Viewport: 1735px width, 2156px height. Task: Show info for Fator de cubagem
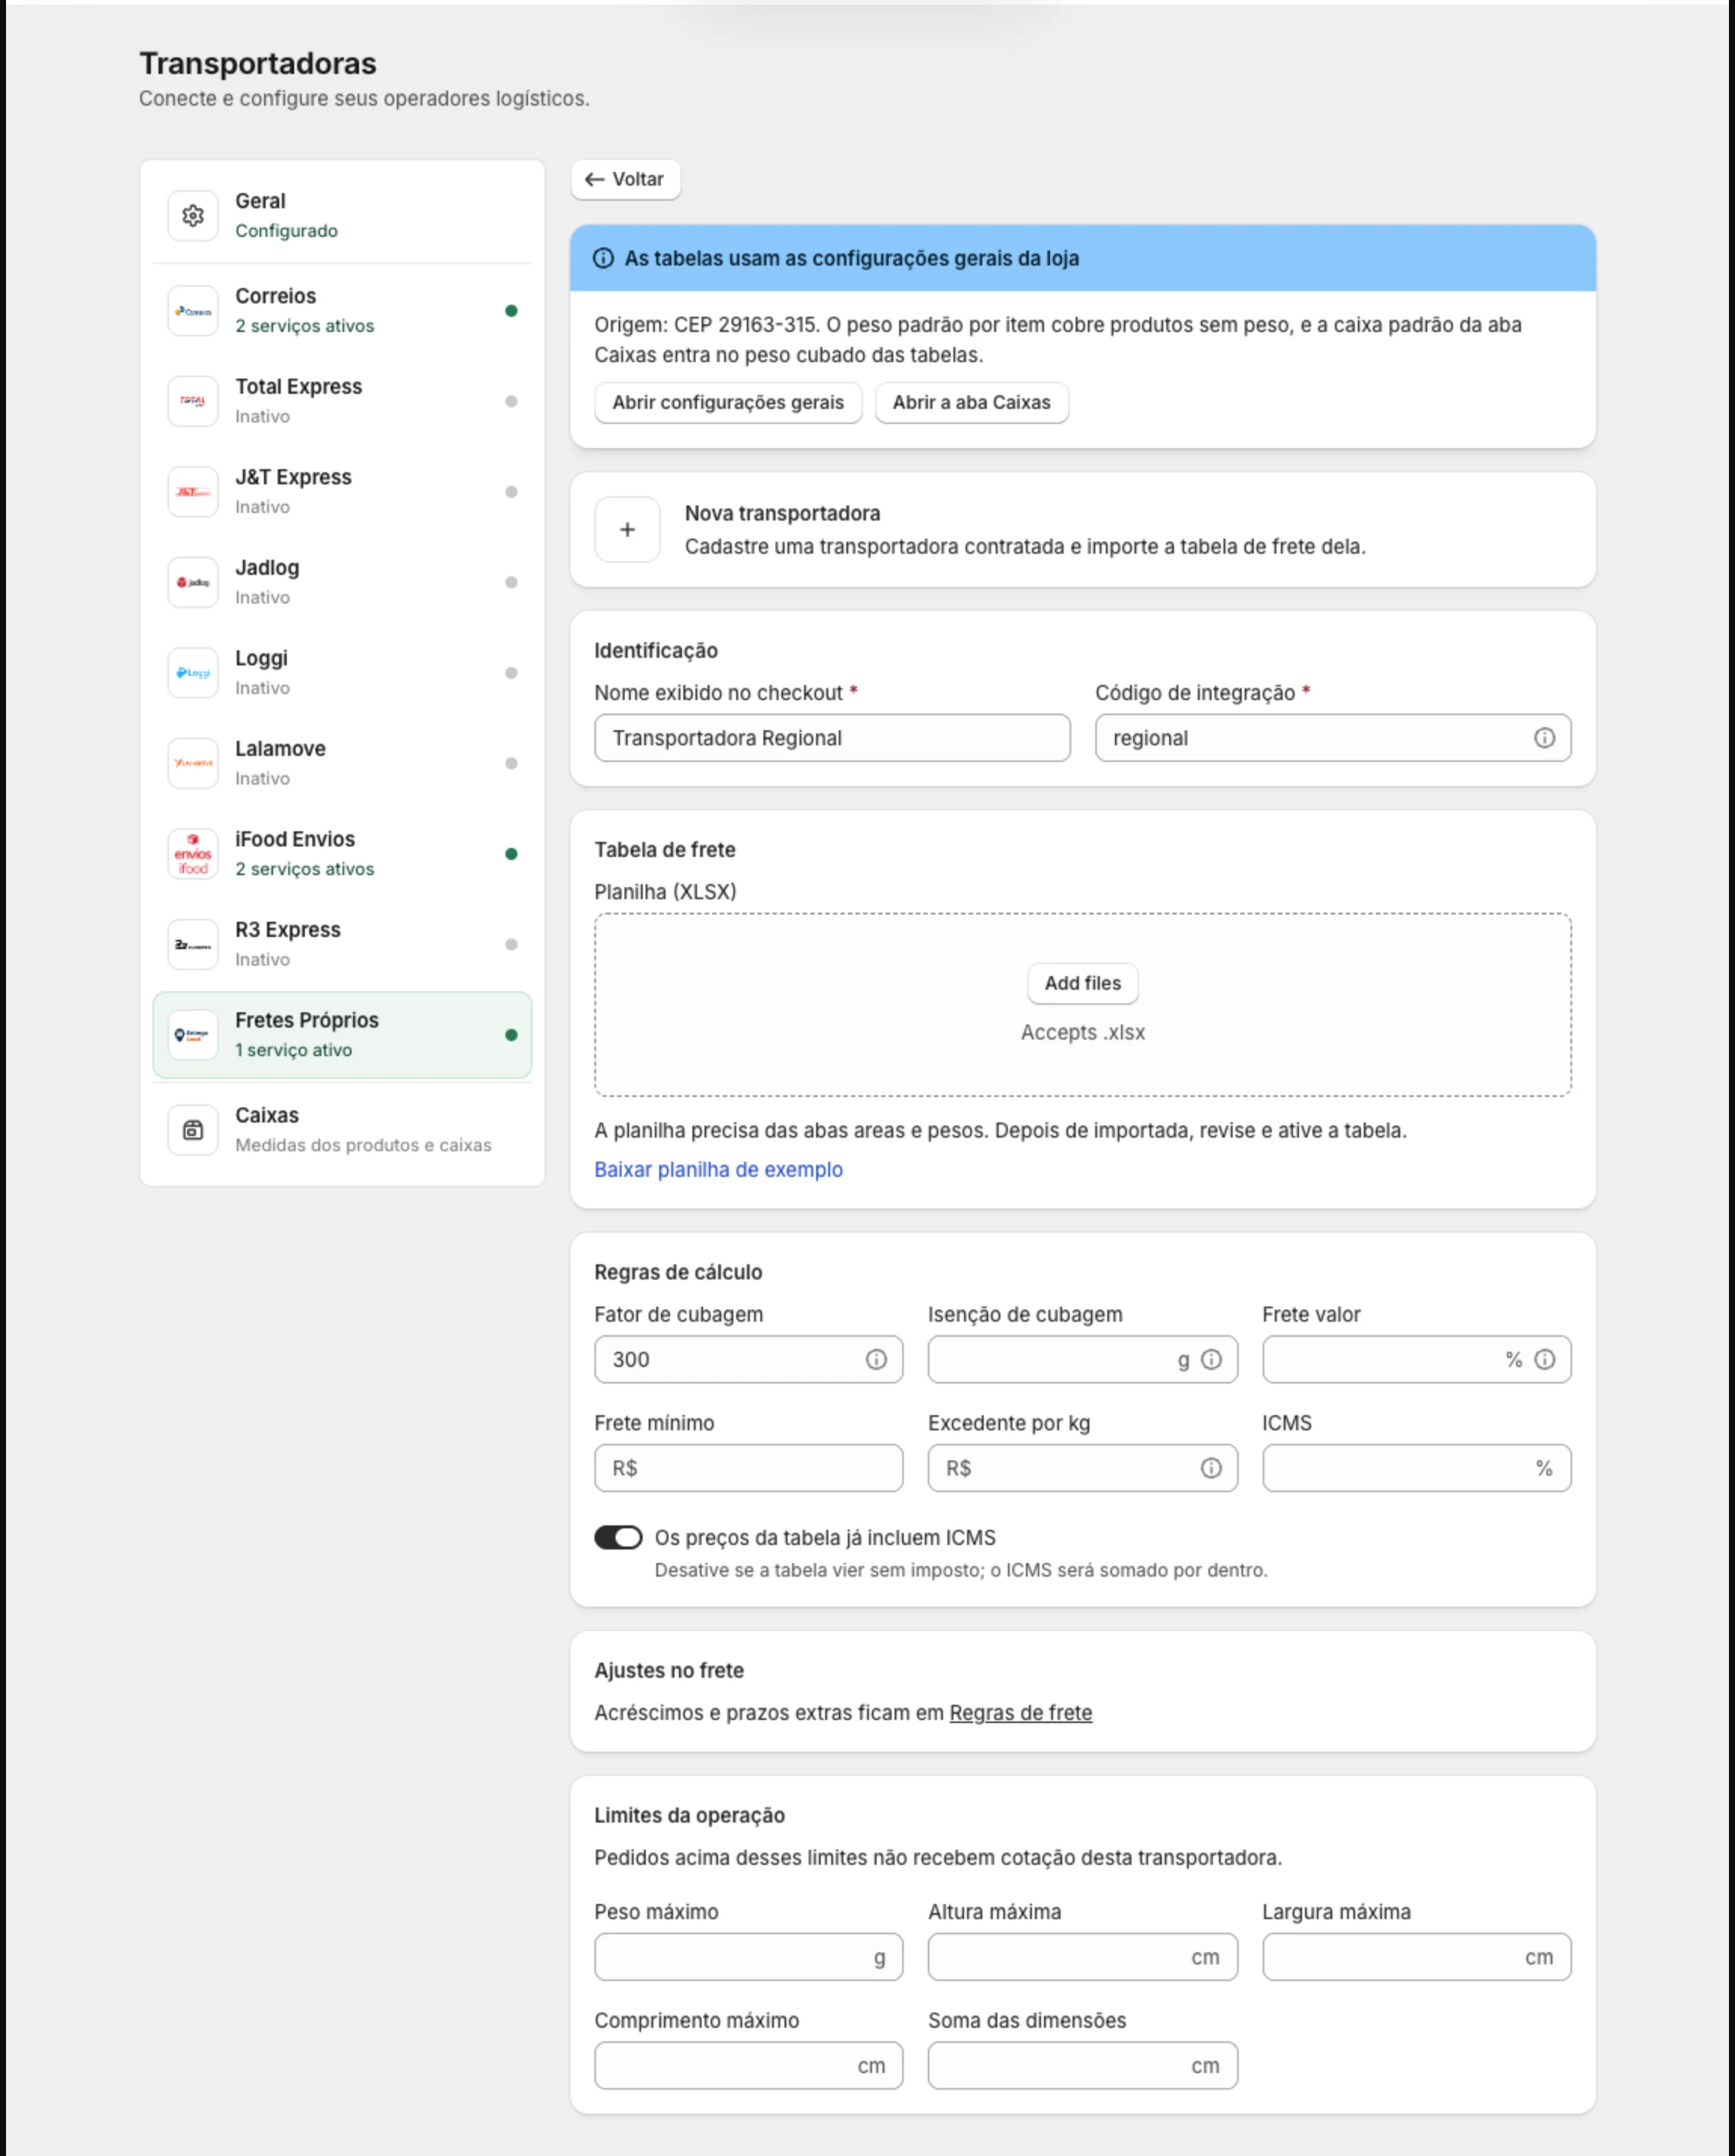[x=876, y=1360]
